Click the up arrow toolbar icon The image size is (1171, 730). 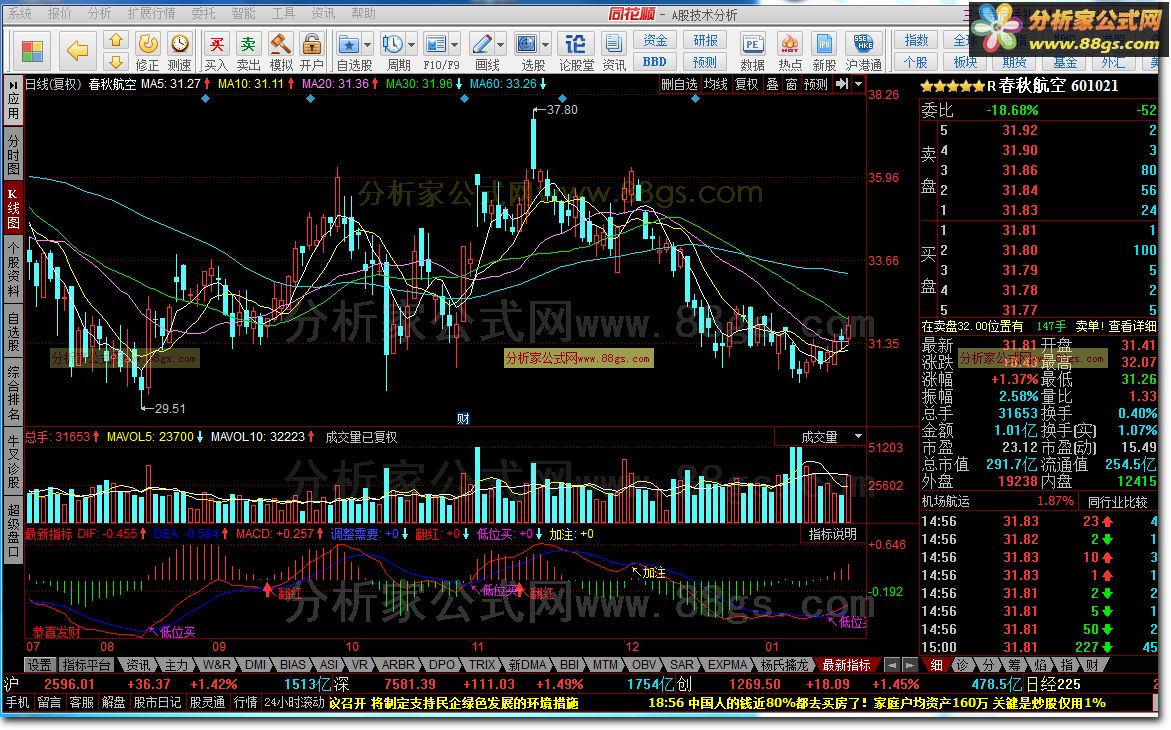116,40
